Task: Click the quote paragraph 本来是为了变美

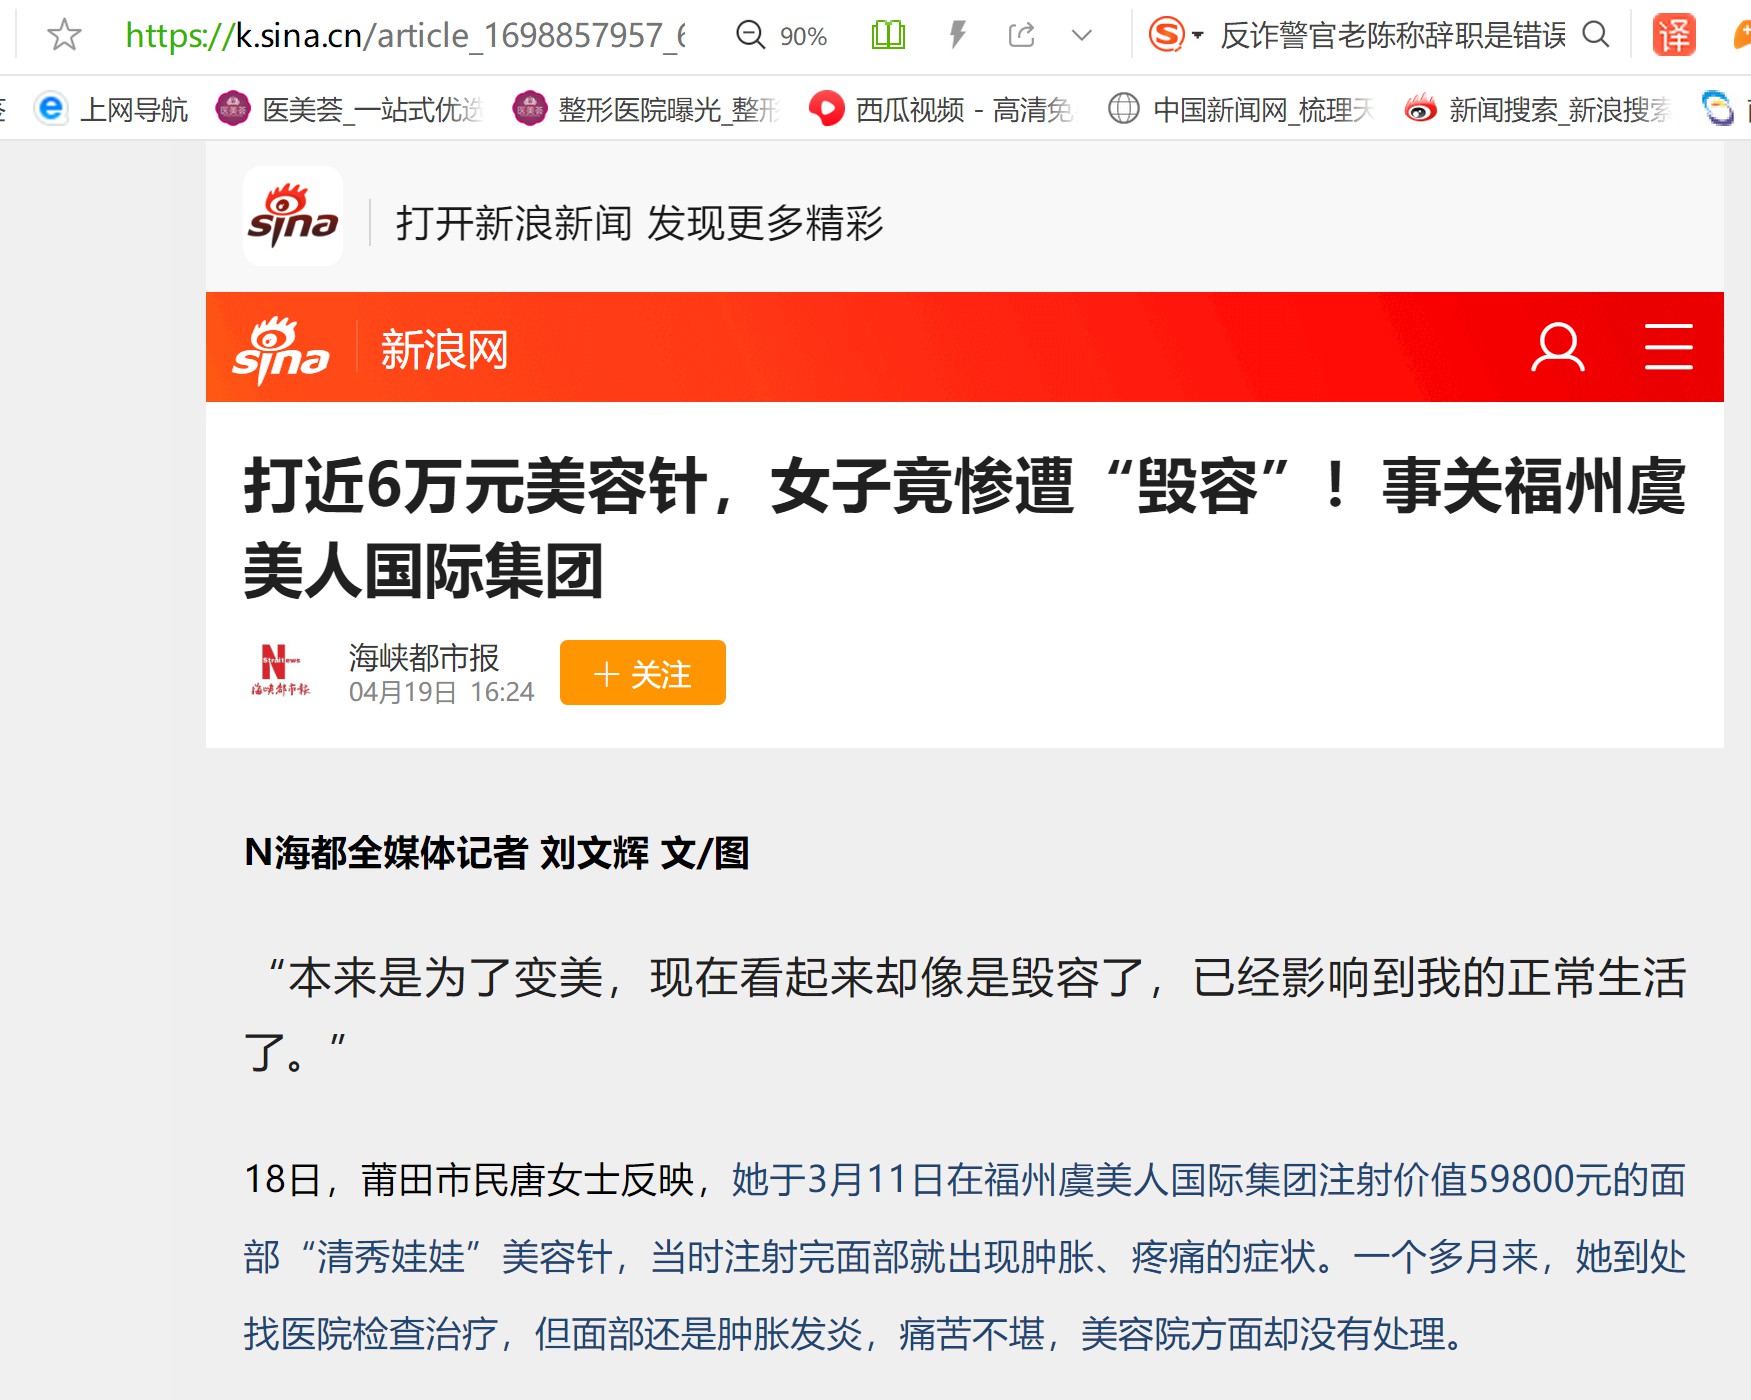Action: coord(965,1014)
